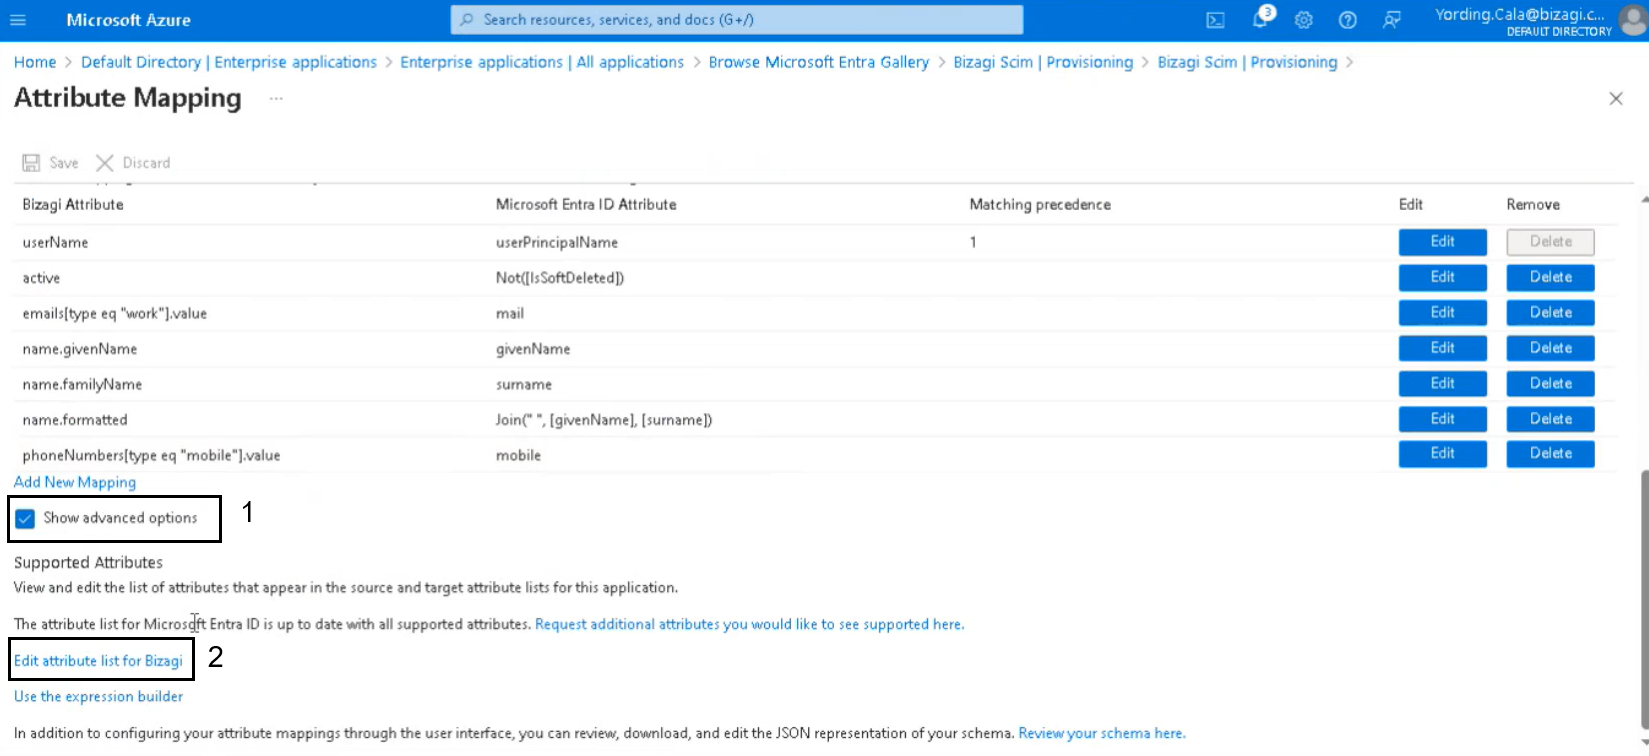Screen dimensions: 1649x756
Task: Open the feedback icon in top bar
Action: pos(1392,20)
